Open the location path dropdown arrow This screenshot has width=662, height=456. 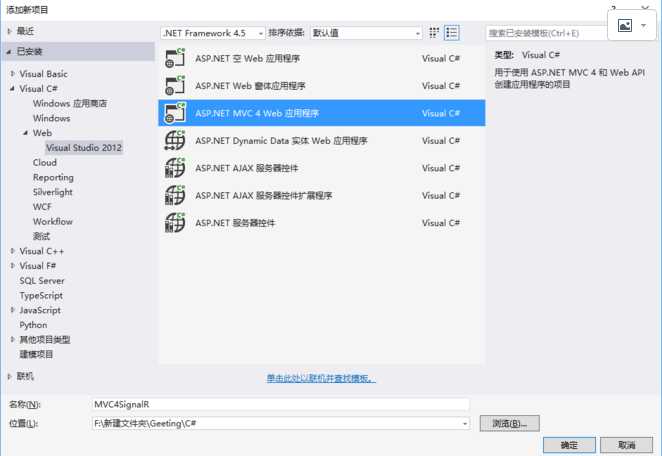[x=465, y=423]
